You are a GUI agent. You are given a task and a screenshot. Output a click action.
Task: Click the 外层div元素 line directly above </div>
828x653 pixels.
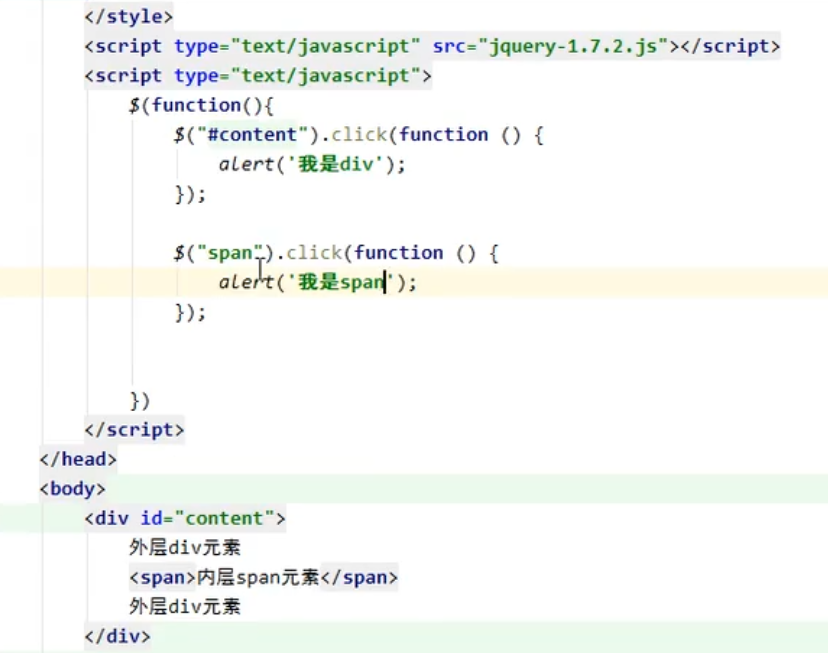pyautogui.click(x=185, y=607)
